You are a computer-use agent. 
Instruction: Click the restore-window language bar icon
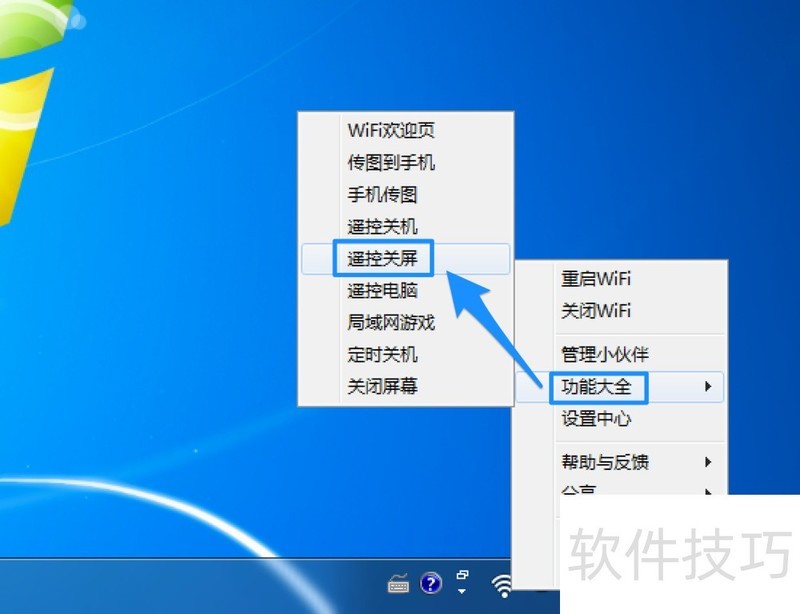click(462, 575)
